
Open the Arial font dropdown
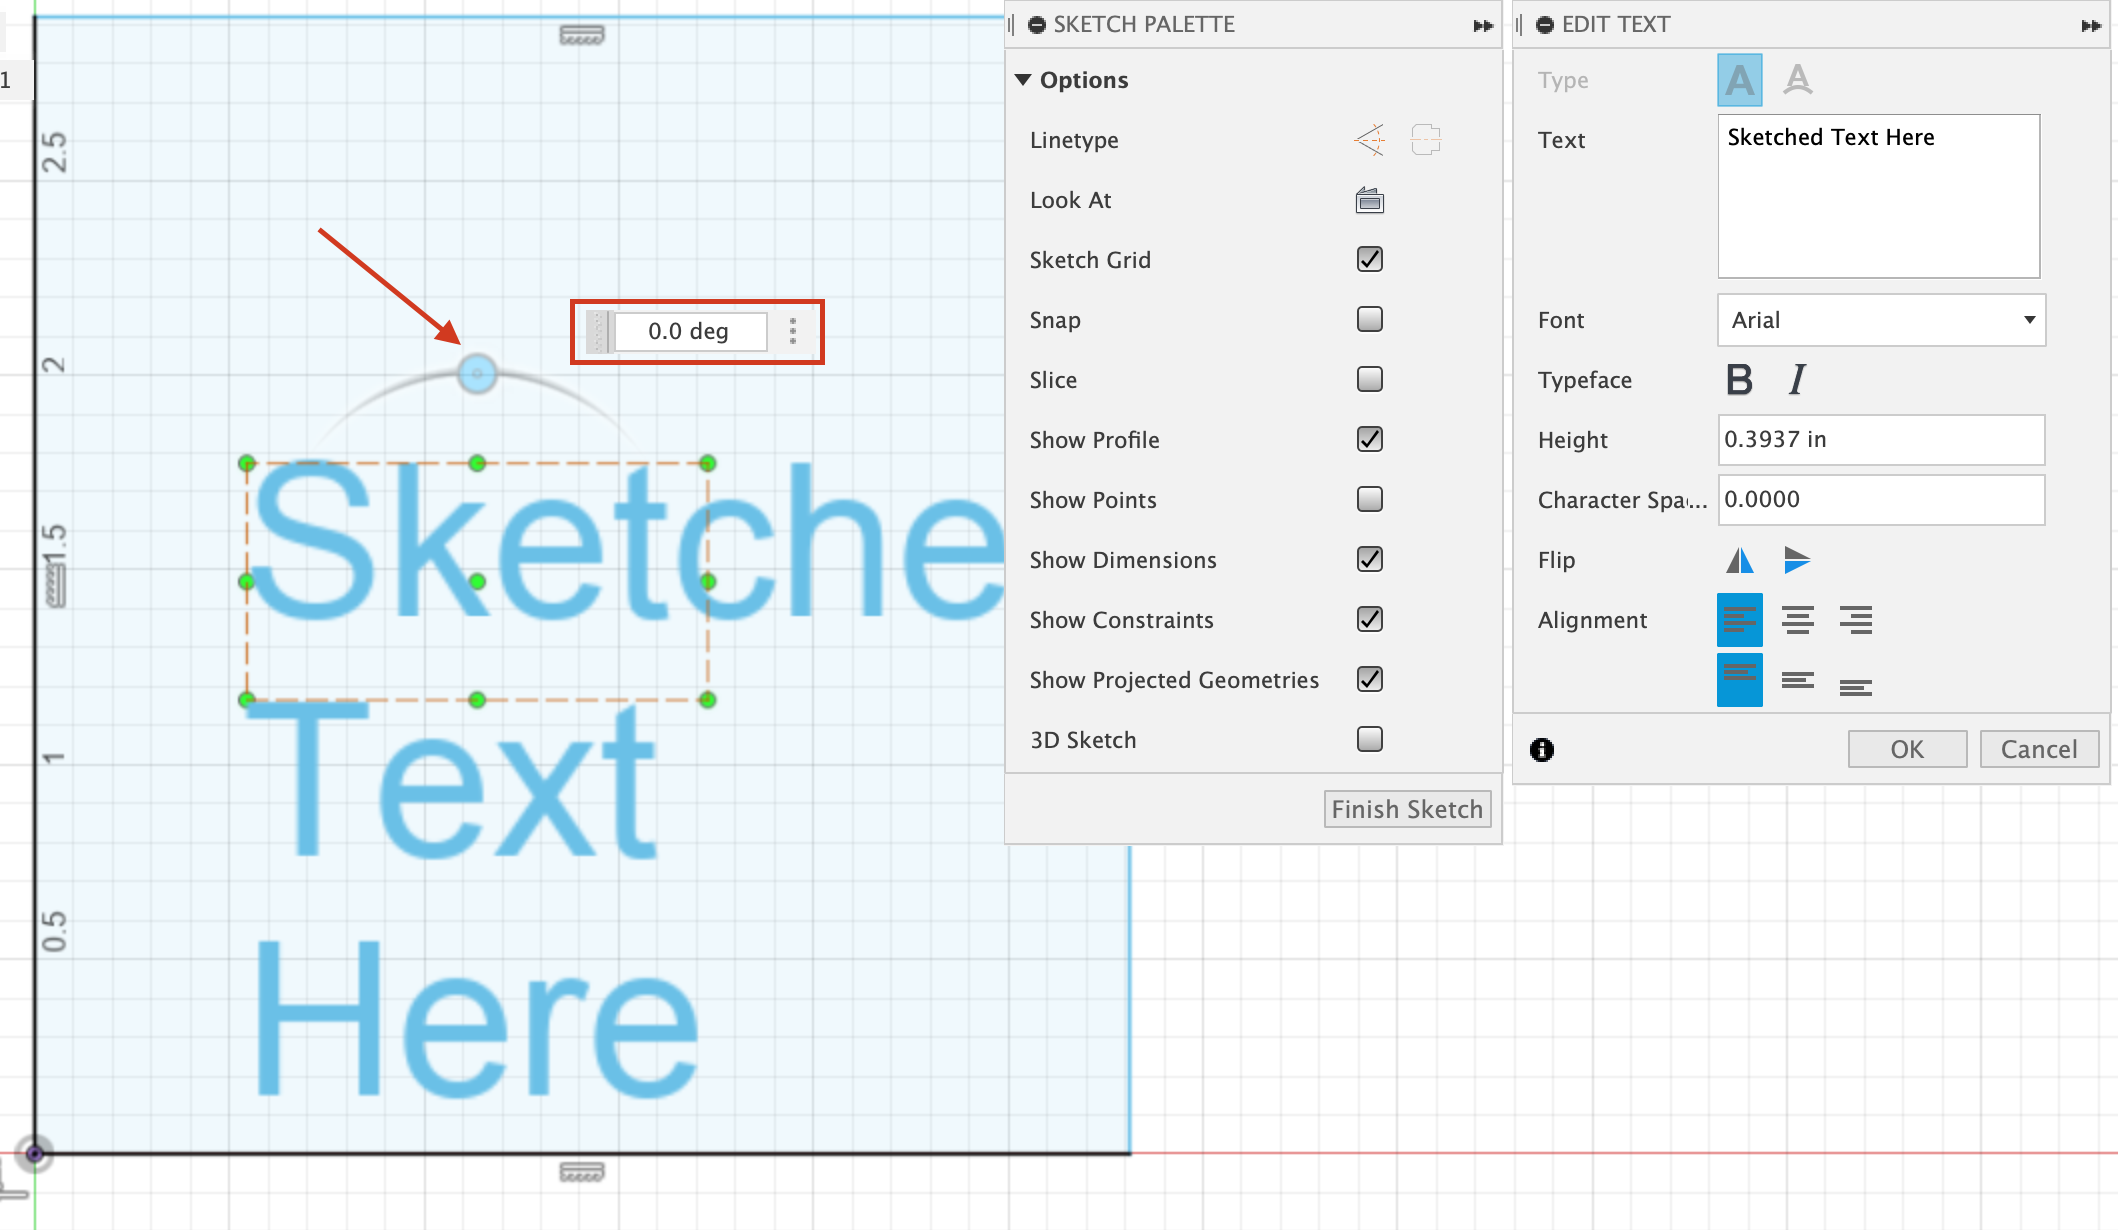(x=1880, y=320)
